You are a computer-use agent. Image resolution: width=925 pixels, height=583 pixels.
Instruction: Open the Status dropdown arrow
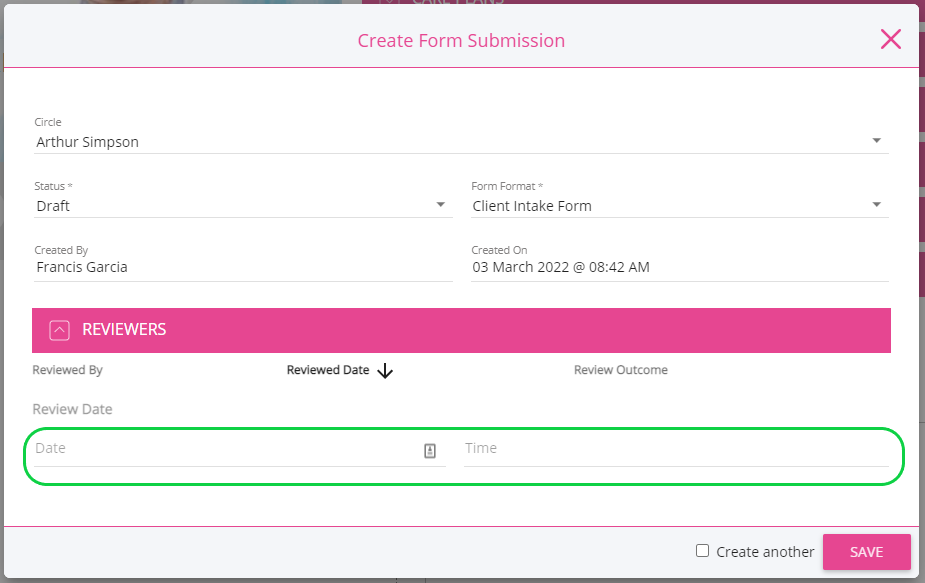pos(440,205)
